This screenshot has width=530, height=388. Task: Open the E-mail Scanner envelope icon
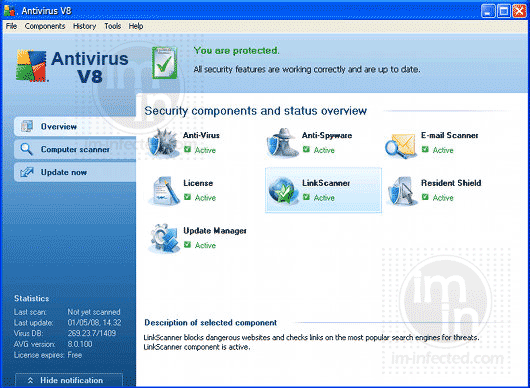(400, 146)
